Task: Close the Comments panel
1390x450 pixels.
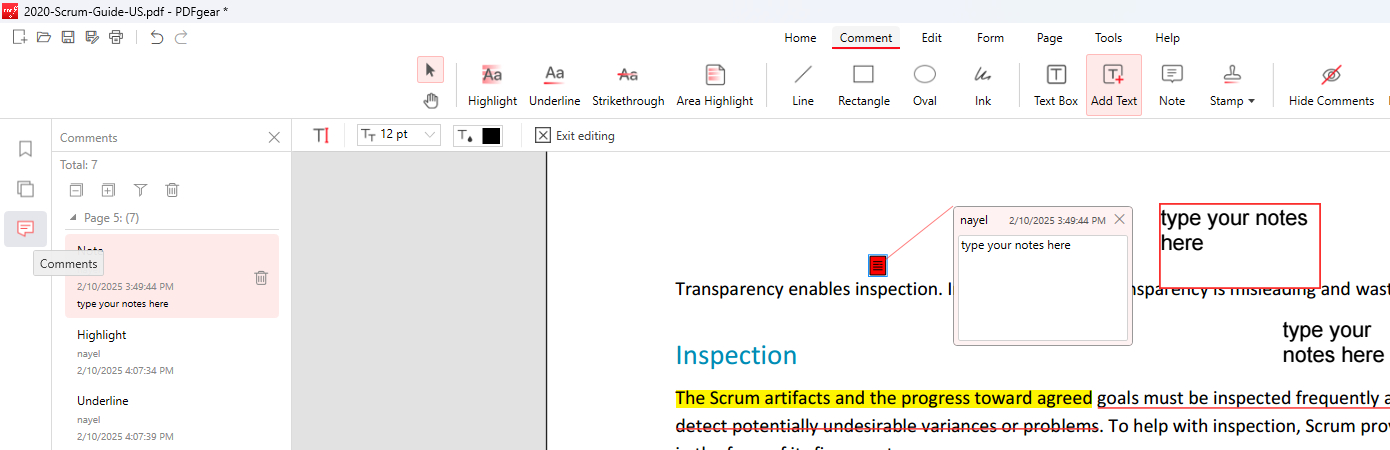Action: coord(274,138)
